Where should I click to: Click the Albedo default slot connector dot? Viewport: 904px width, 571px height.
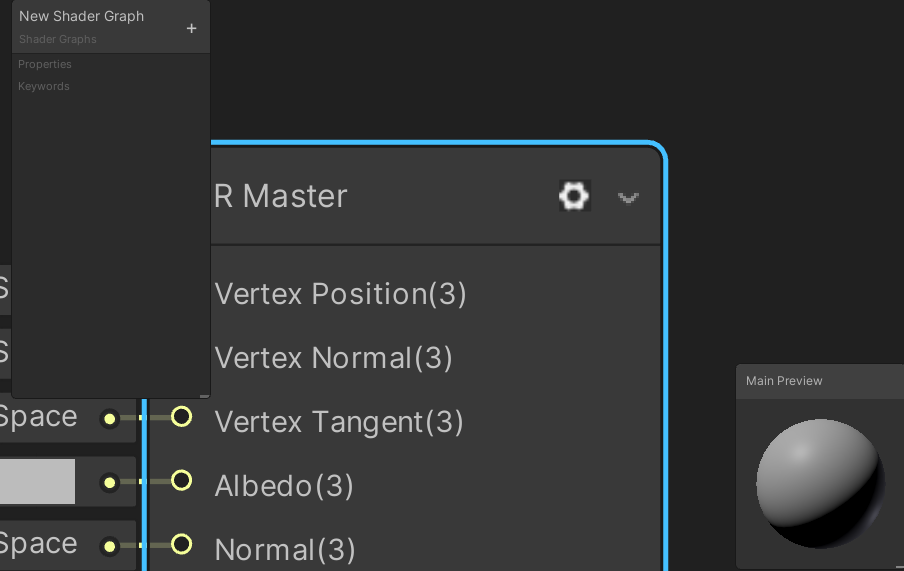pyautogui.click(x=109, y=483)
